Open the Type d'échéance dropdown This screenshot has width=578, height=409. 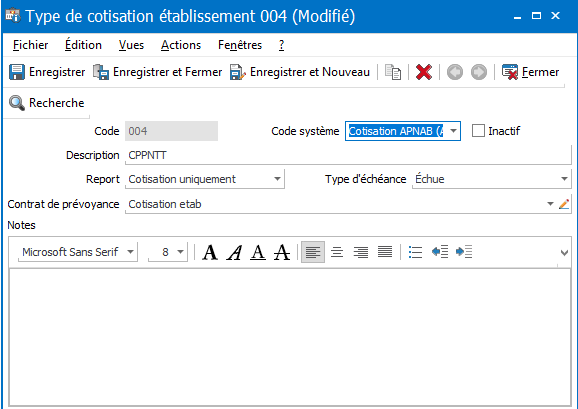pyautogui.click(x=564, y=179)
